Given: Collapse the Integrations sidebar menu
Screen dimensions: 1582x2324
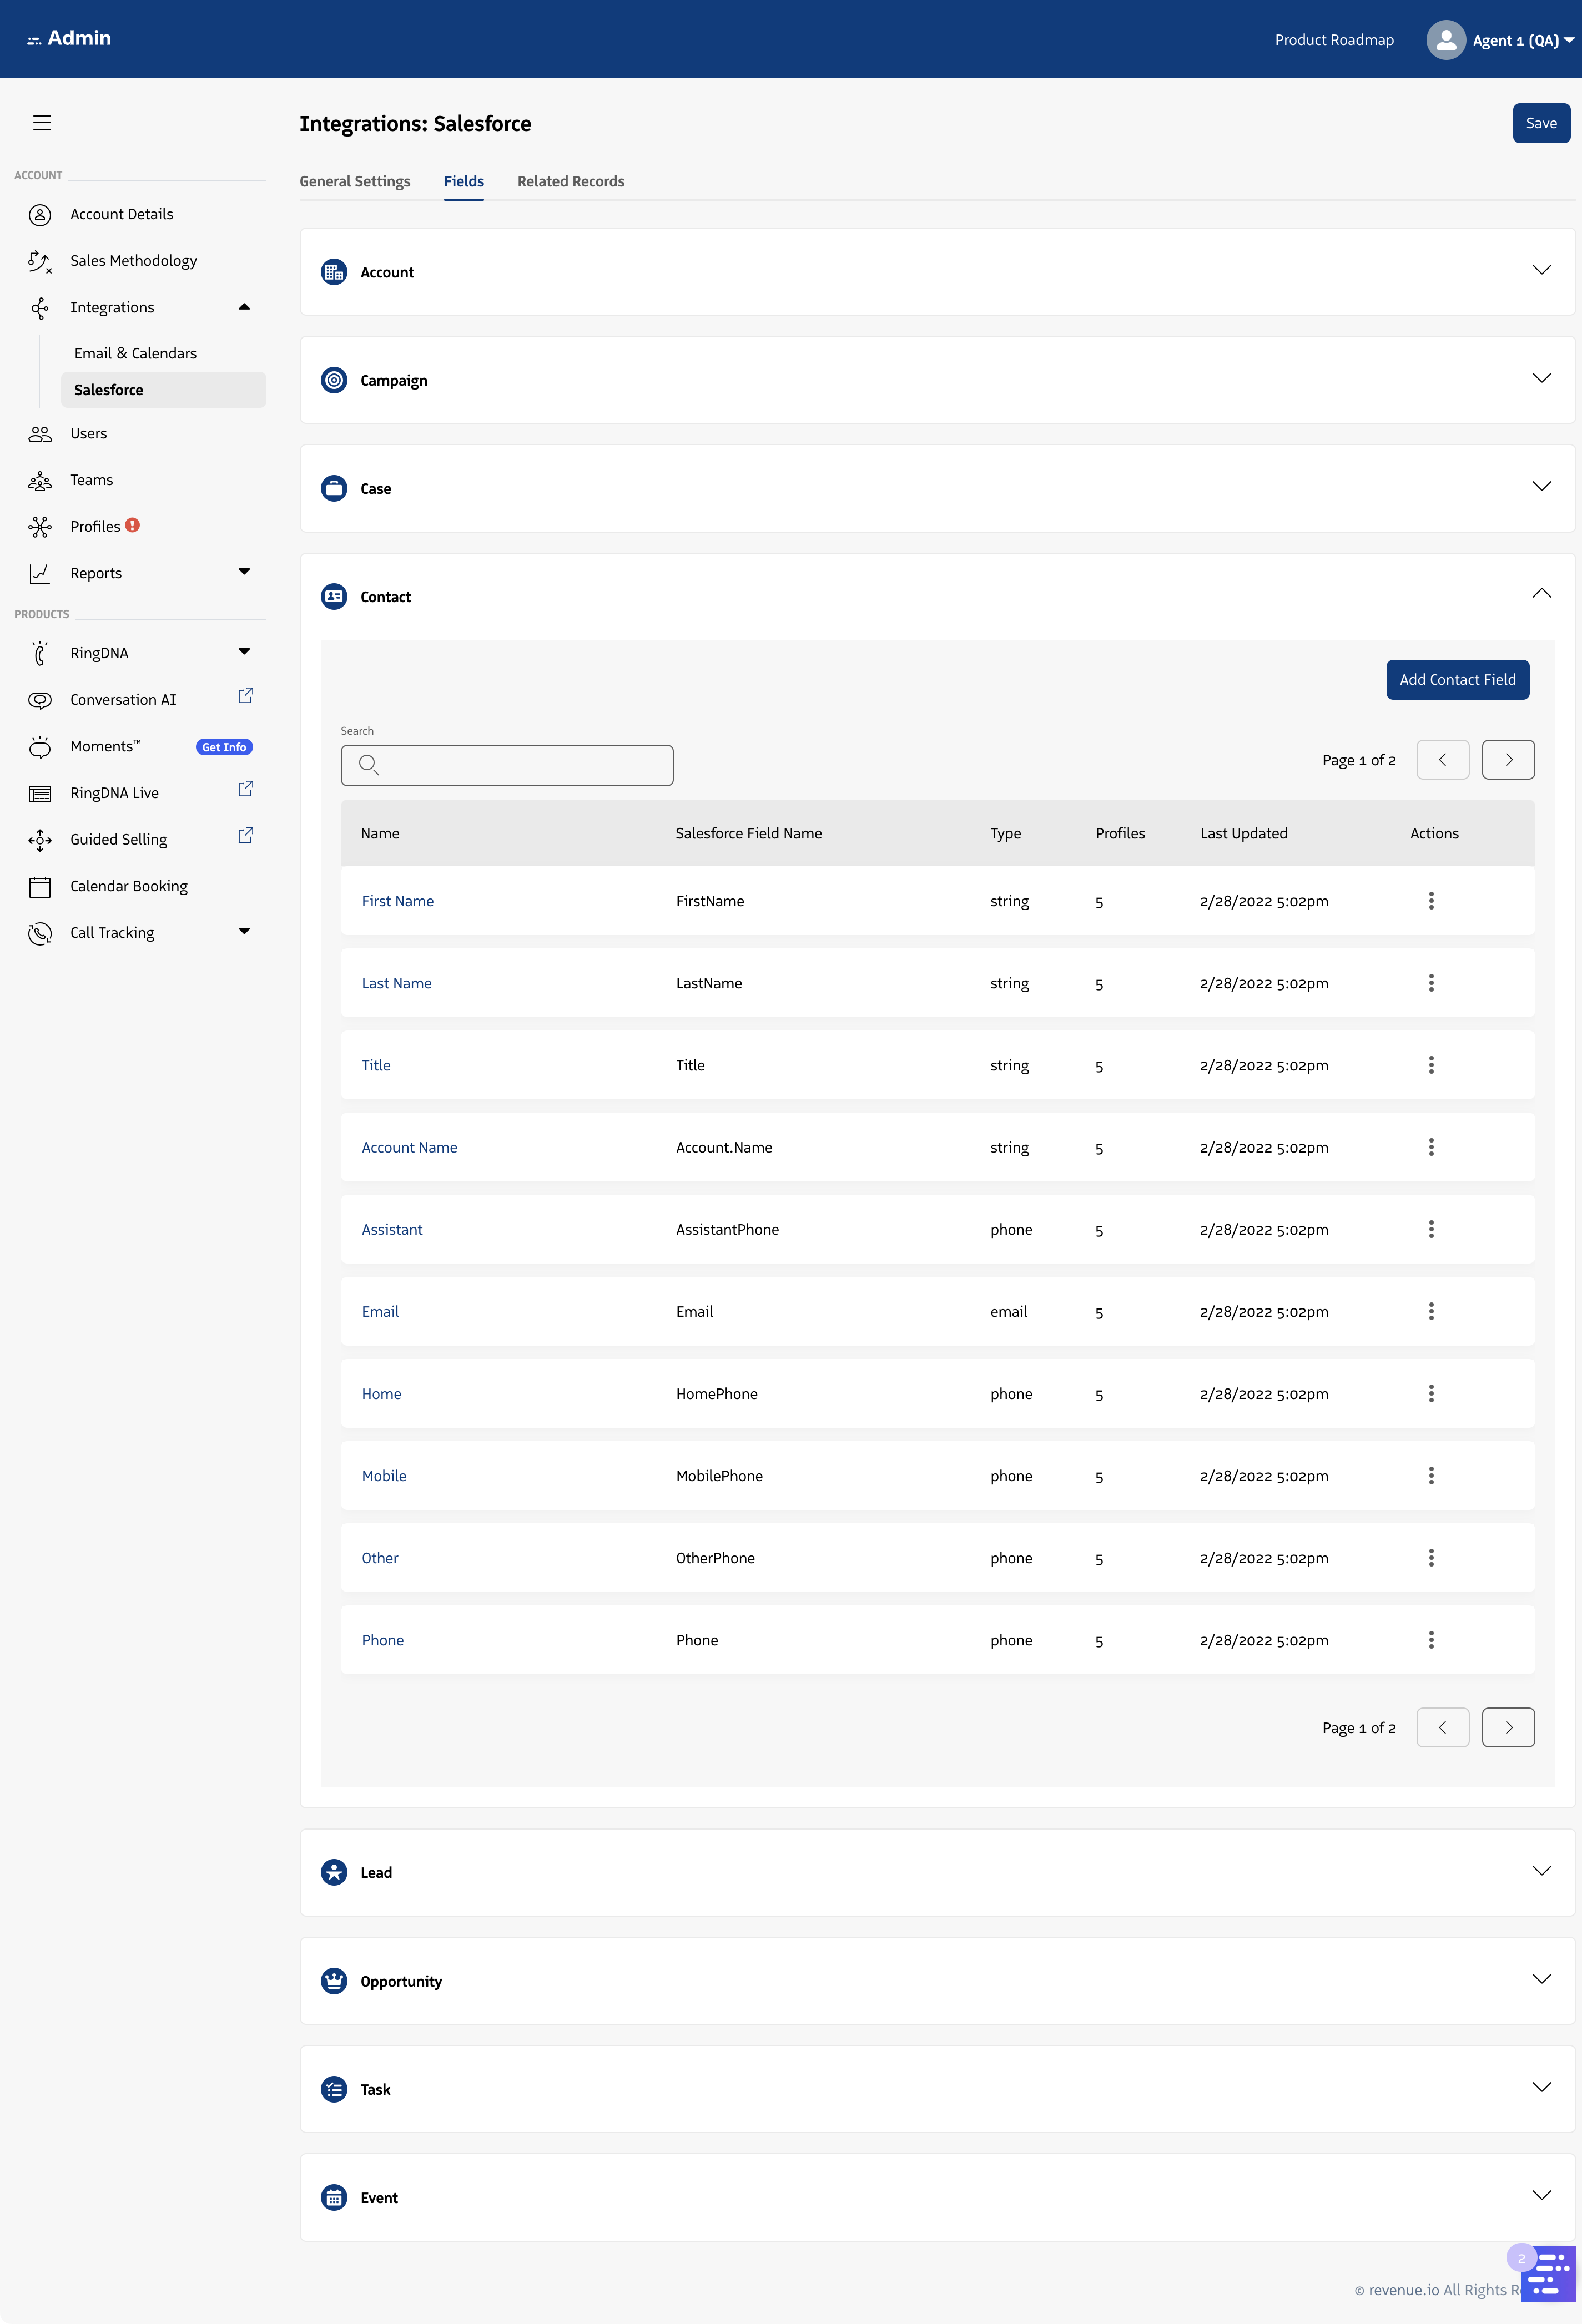Looking at the screenshot, I should (x=244, y=307).
